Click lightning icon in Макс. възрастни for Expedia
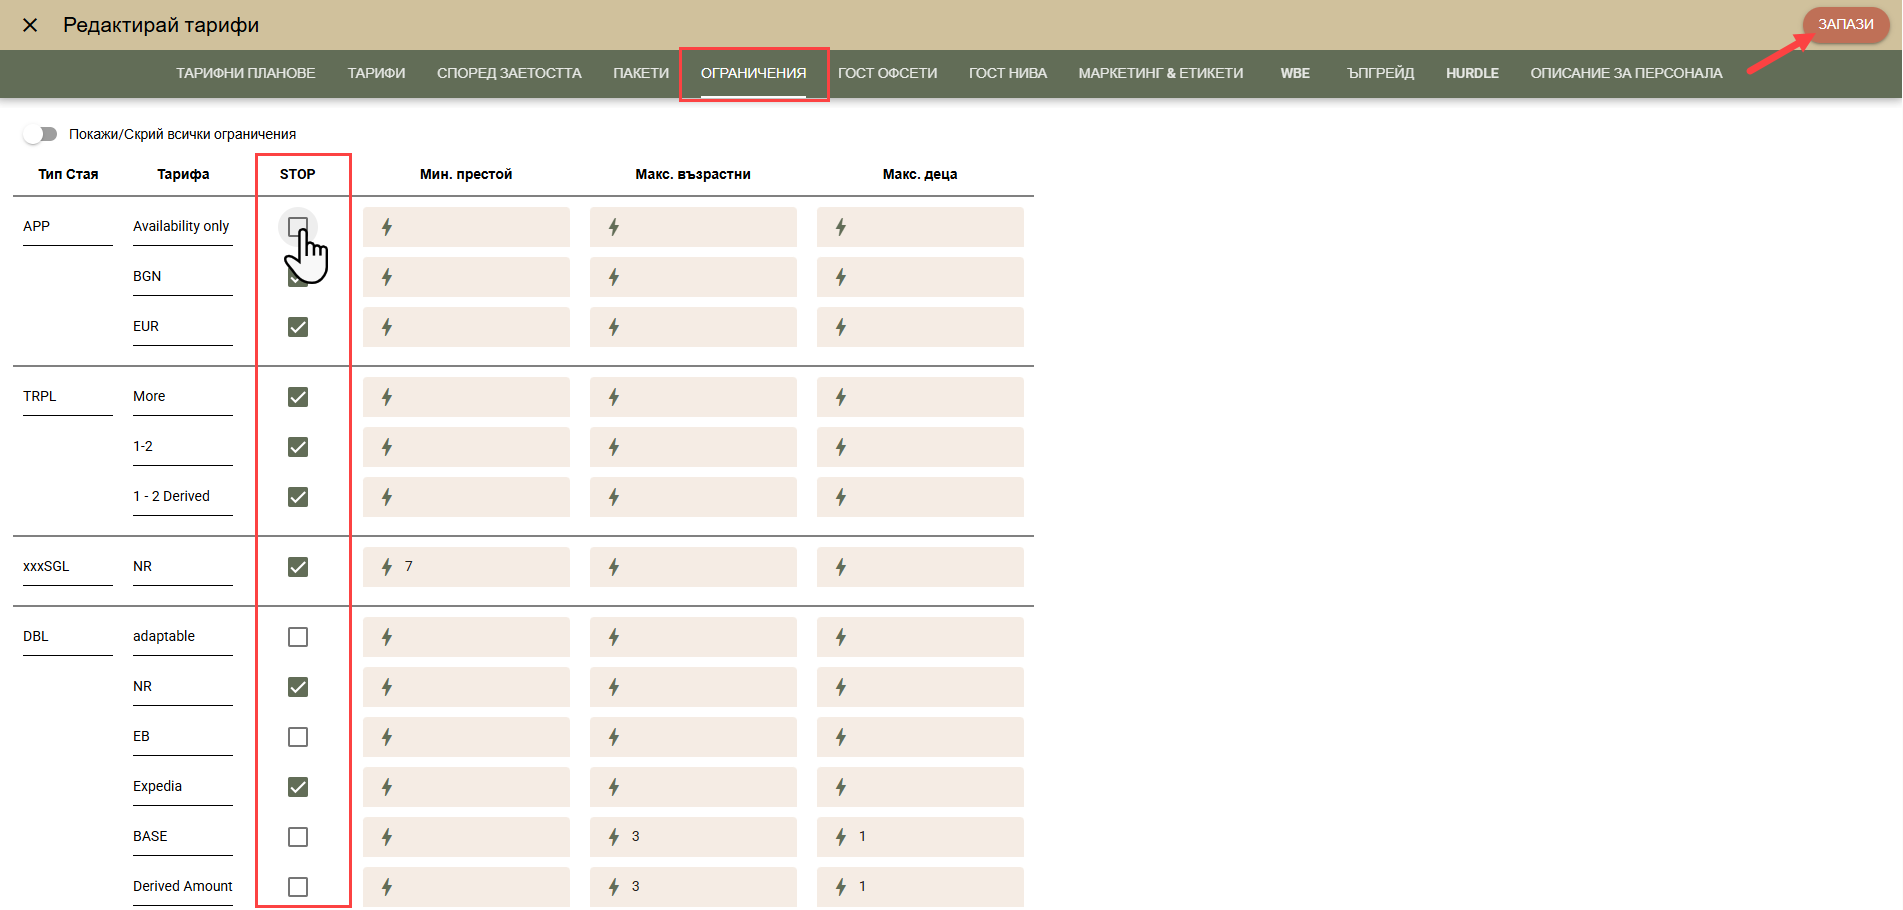1903x910 pixels. [614, 787]
